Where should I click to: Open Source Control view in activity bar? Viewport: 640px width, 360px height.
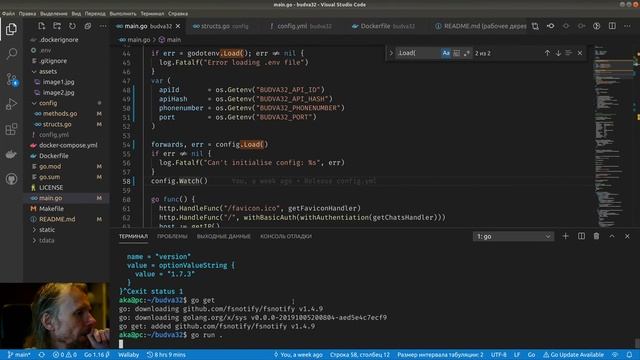[x=11, y=79]
